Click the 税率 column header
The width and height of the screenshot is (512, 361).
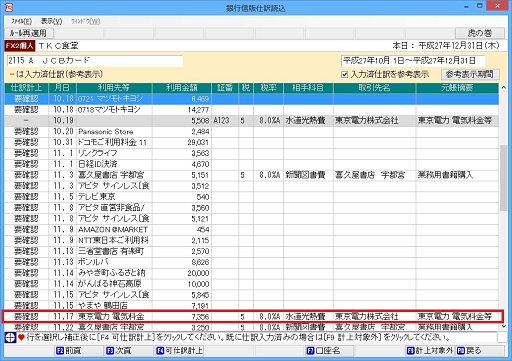click(x=268, y=88)
